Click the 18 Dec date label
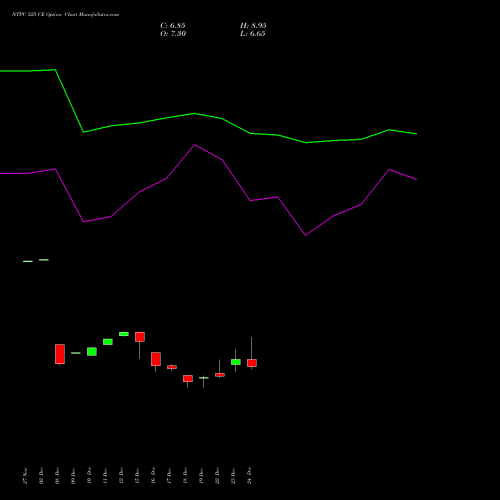This screenshot has width=500, height=500. click(x=185, y=476)
